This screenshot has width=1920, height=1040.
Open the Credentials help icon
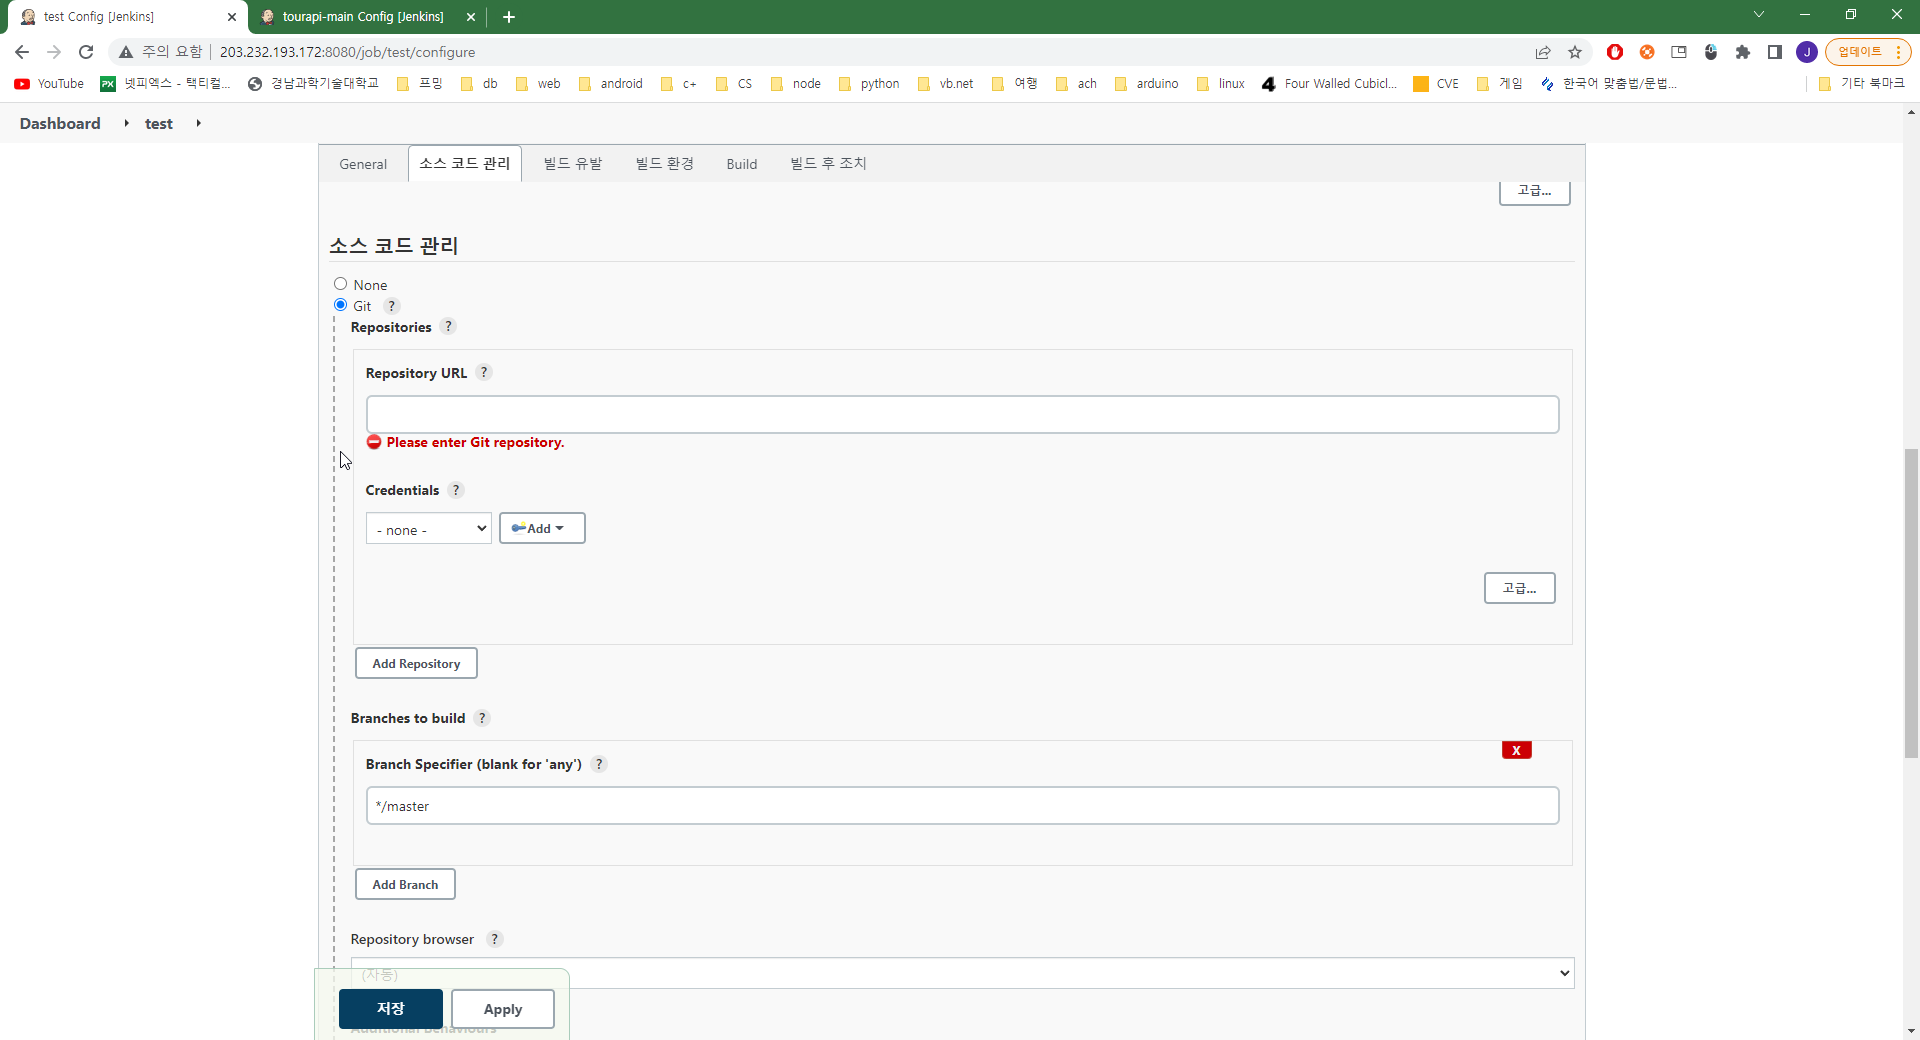[x=456, y=490]
